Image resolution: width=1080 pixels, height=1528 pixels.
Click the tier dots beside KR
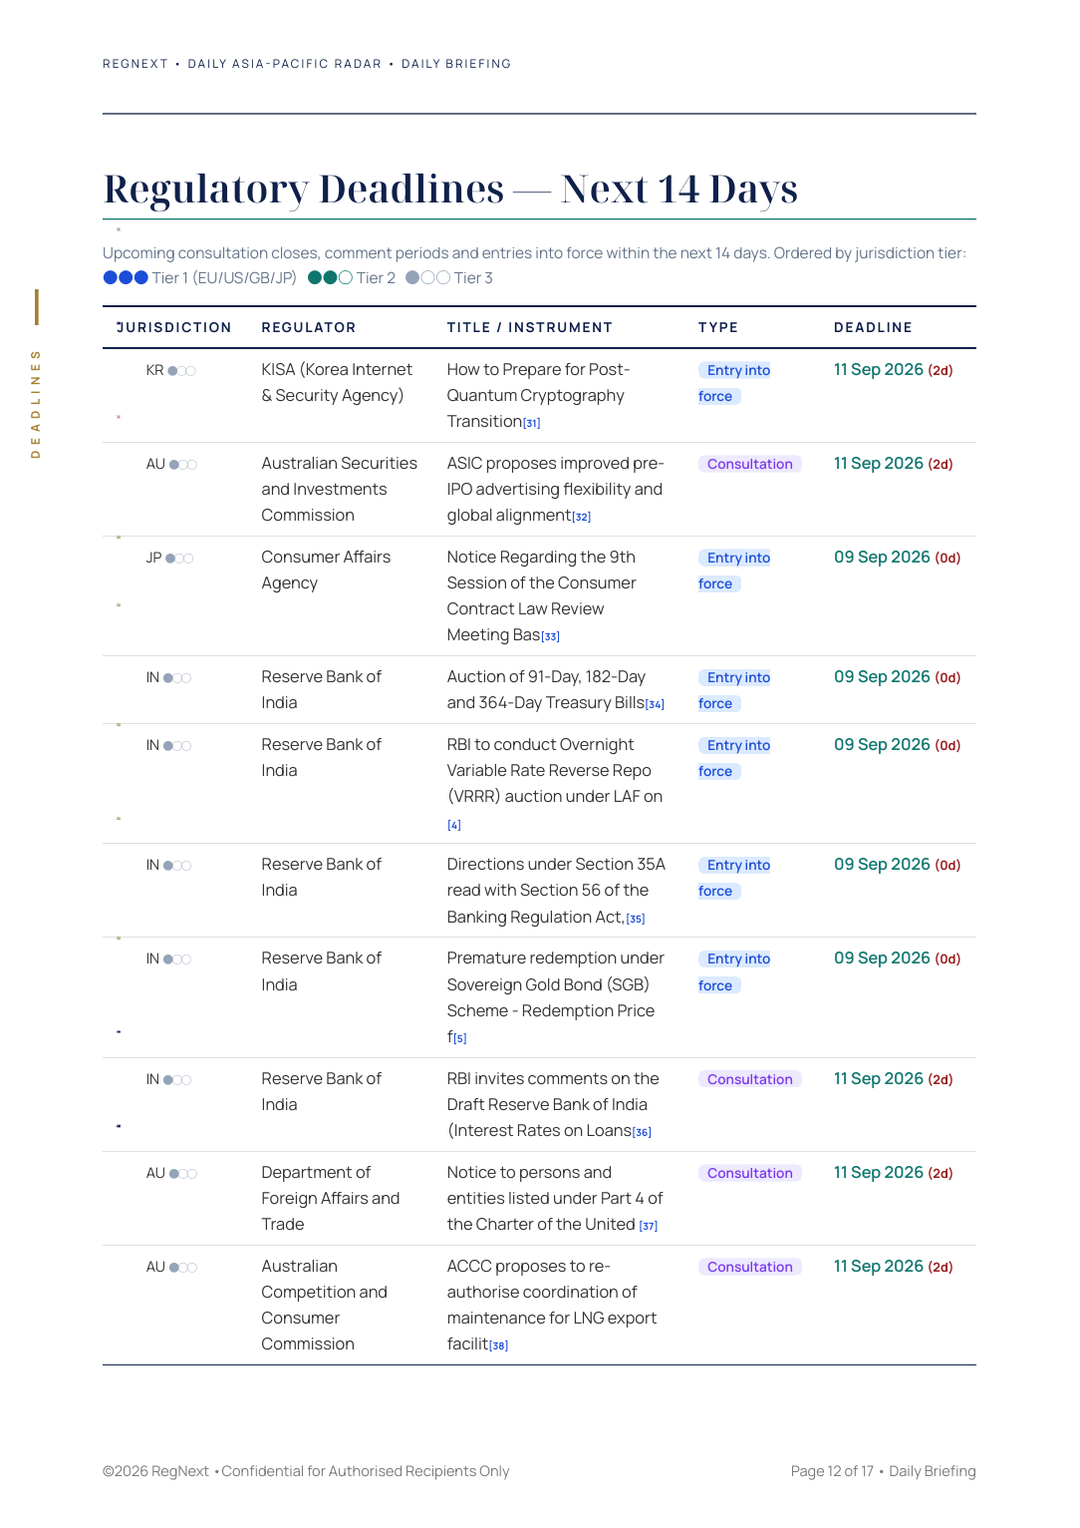[x=182, y=371]
